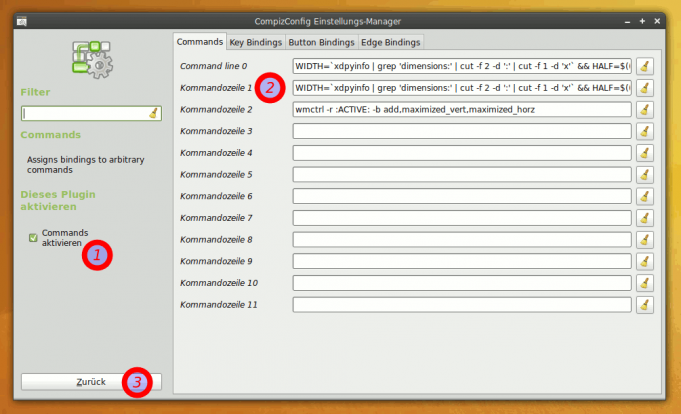Viewport: 681px width, 414px height.
Task: Click the broom icon beside Kommandozeile 2
Action: (x=645, y=109)
